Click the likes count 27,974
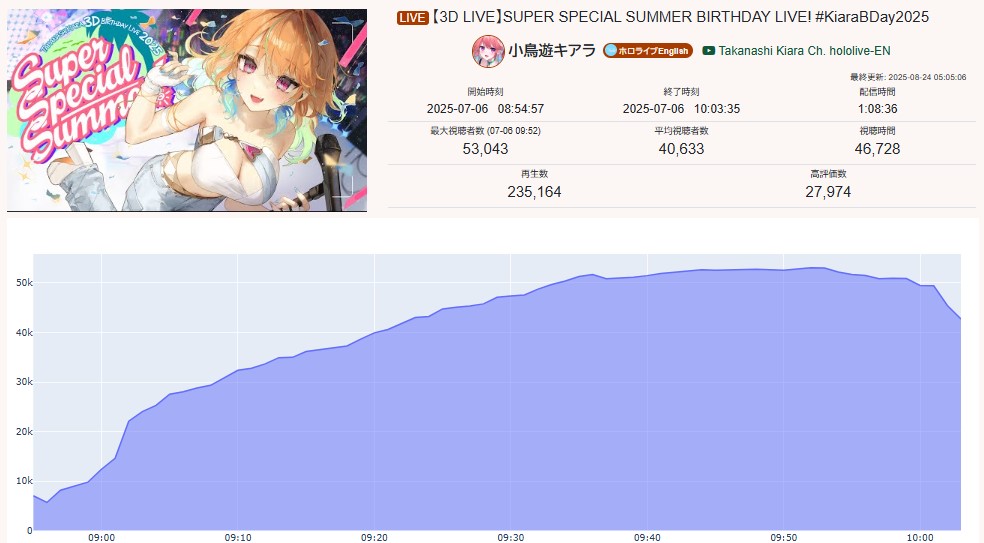984x543 pixels. [828, 191]
